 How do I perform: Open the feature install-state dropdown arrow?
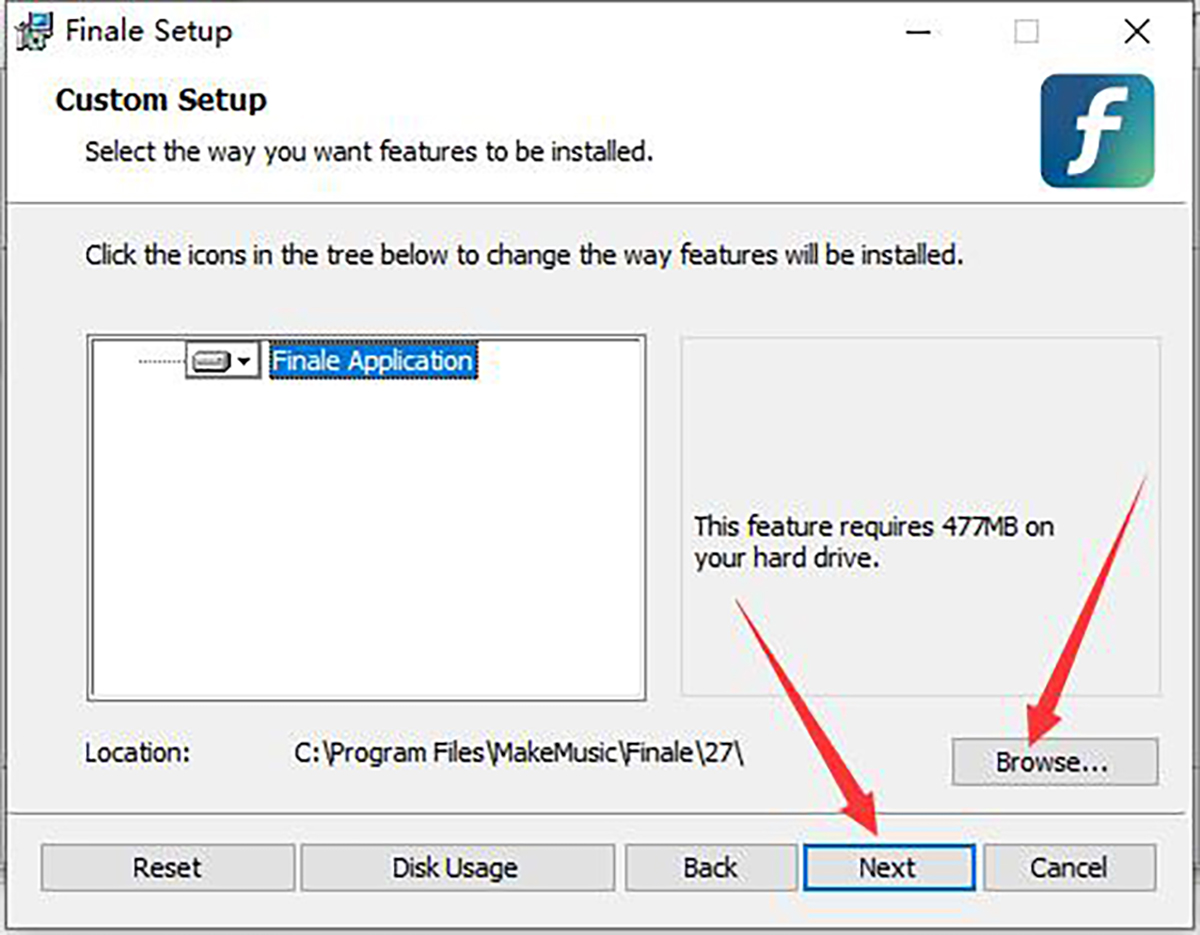[245, 361]
